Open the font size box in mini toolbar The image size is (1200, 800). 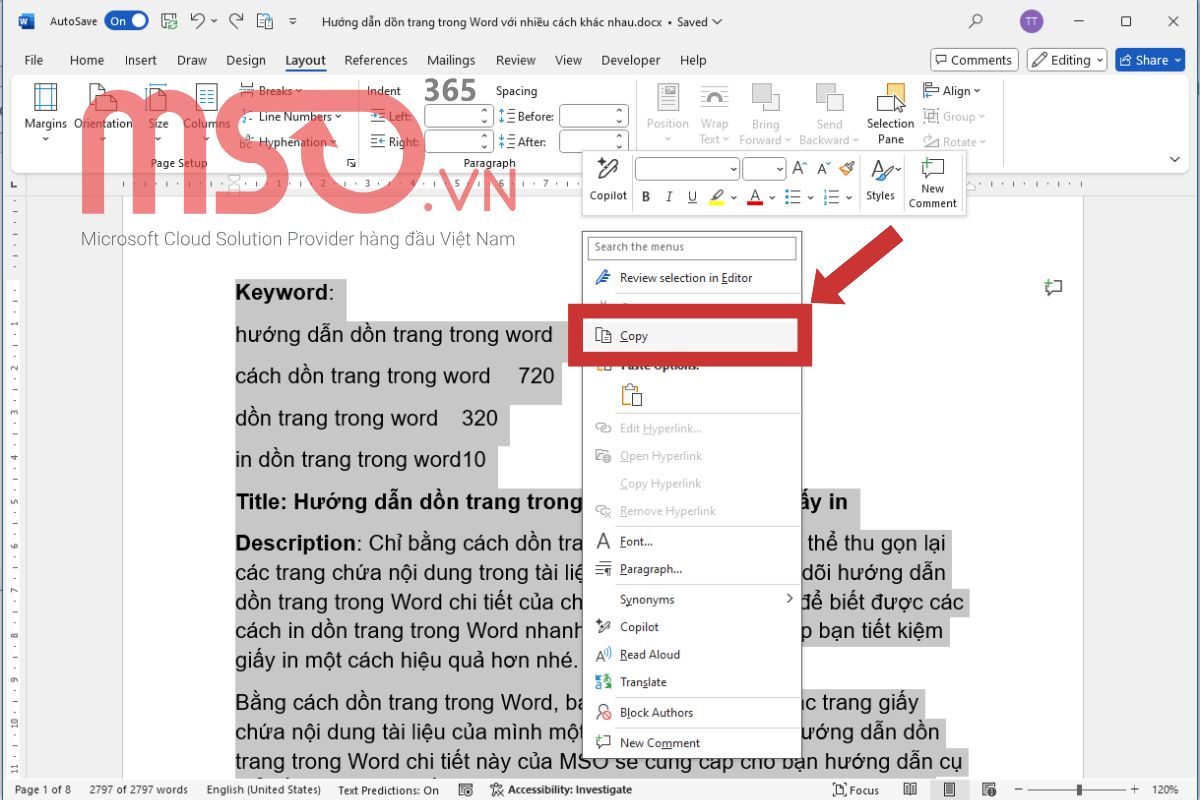[765, 168]
